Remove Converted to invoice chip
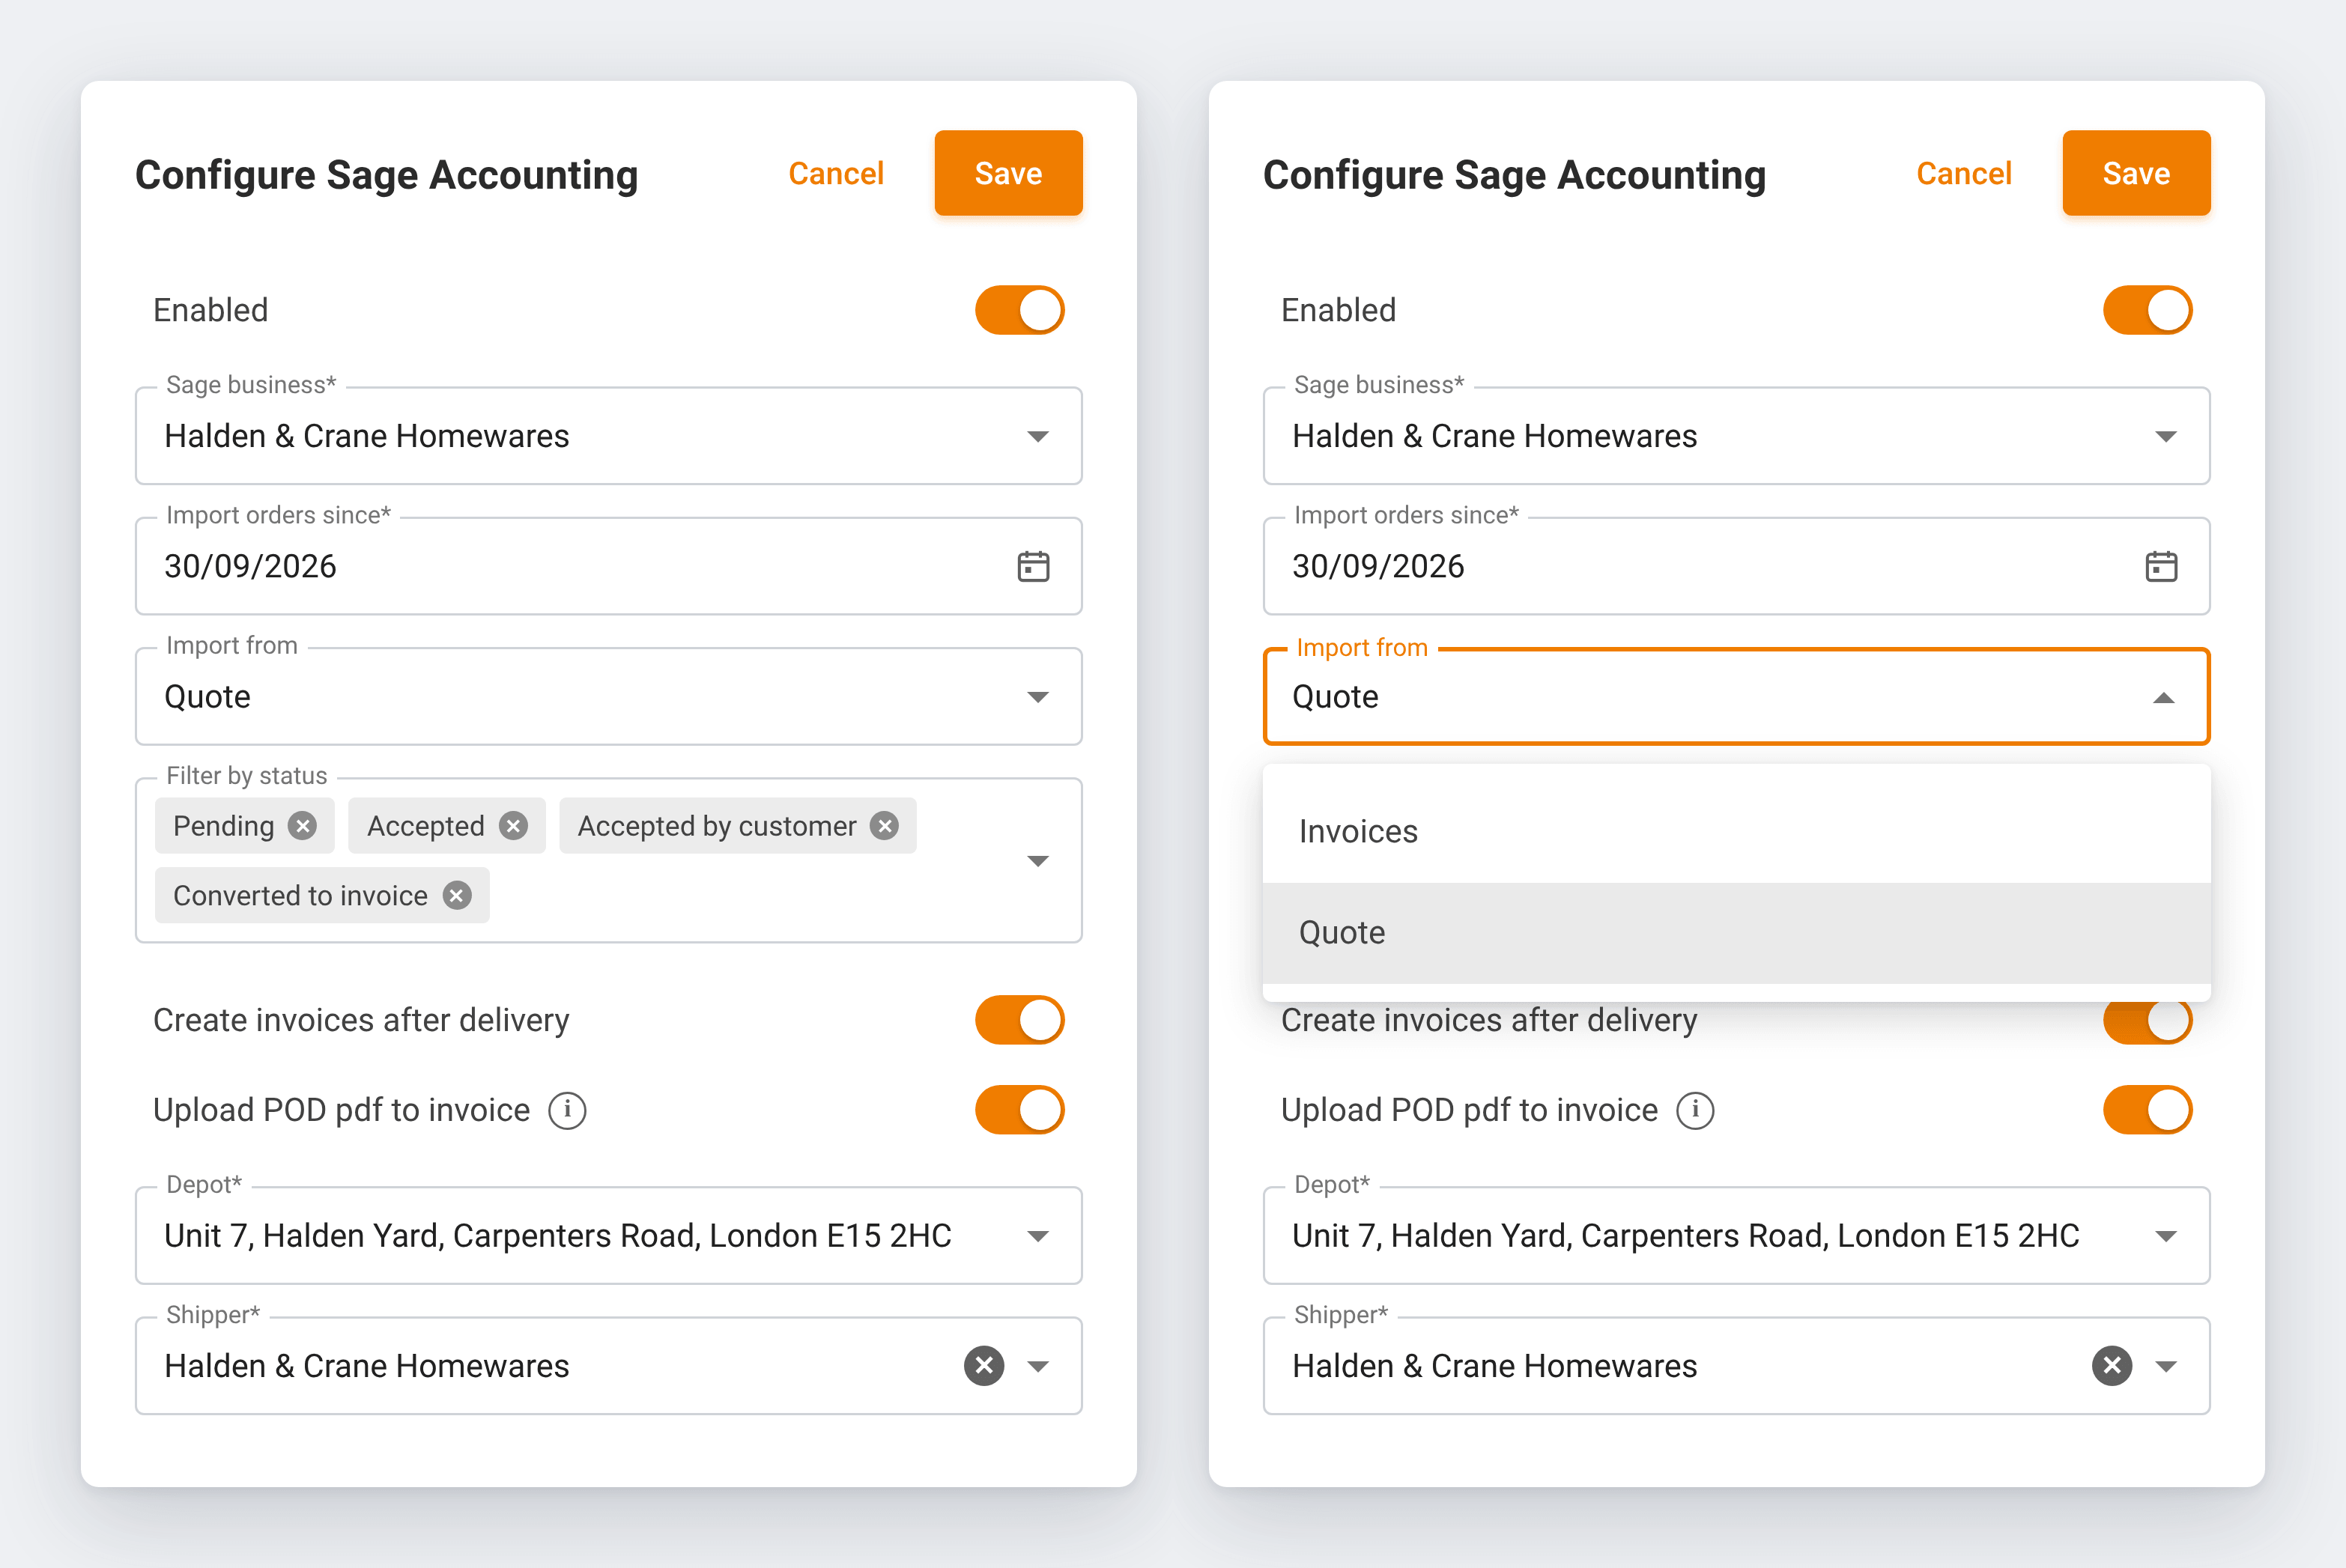The image size is (2346, 1568). click(x=457, y=895)
